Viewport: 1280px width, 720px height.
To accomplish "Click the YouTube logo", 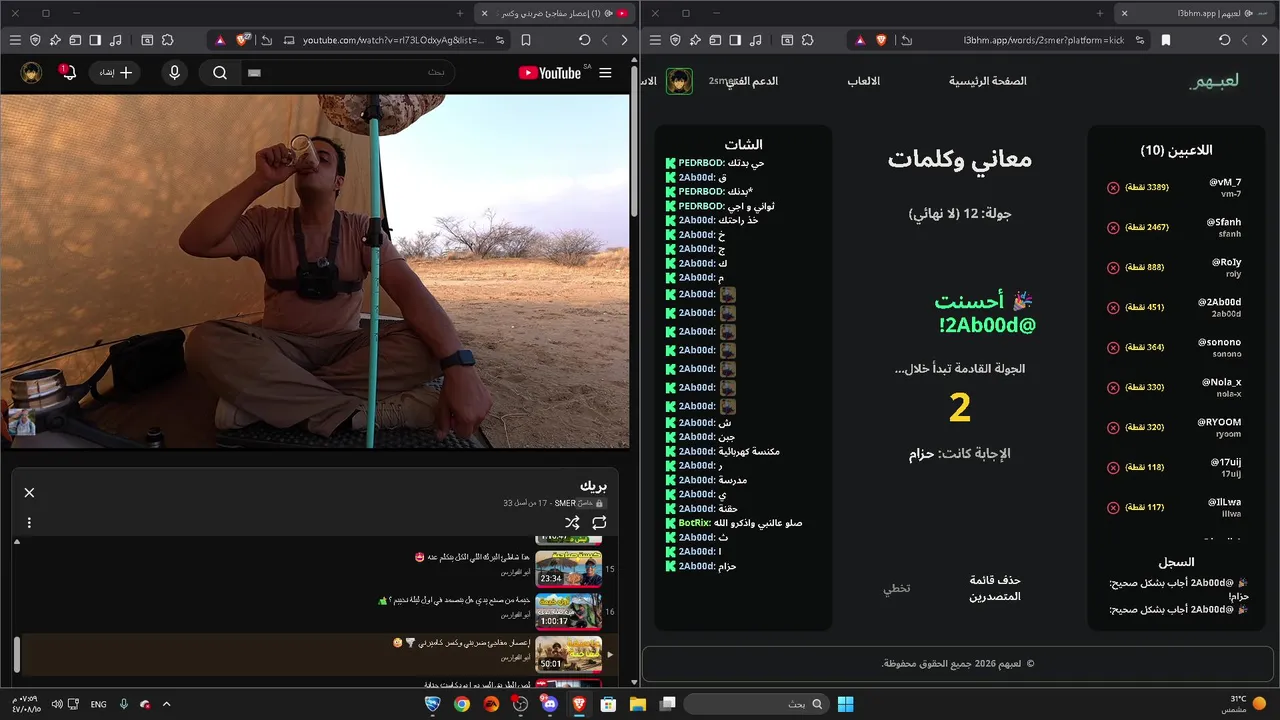I will (549, 73).
